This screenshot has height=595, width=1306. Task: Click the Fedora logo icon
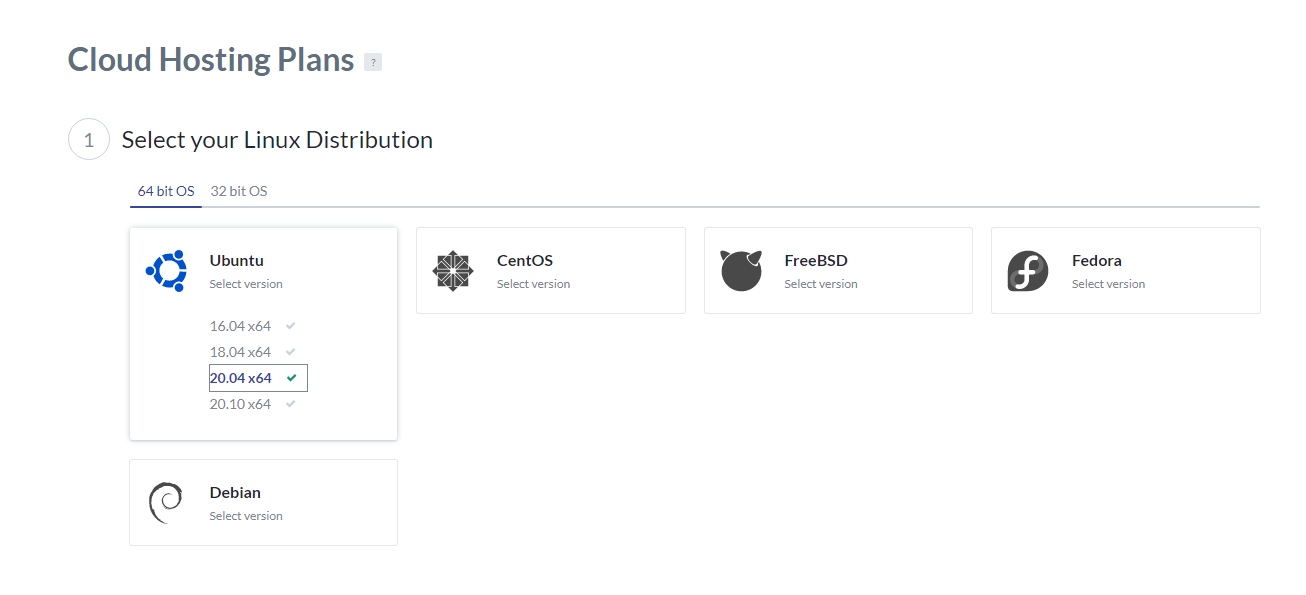tap(1028, 271)
